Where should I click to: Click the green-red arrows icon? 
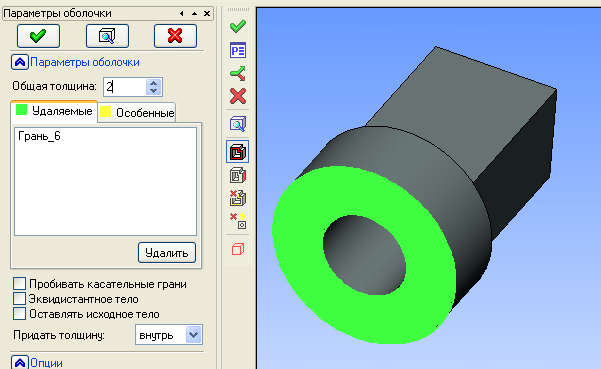[x=238, y=73]
